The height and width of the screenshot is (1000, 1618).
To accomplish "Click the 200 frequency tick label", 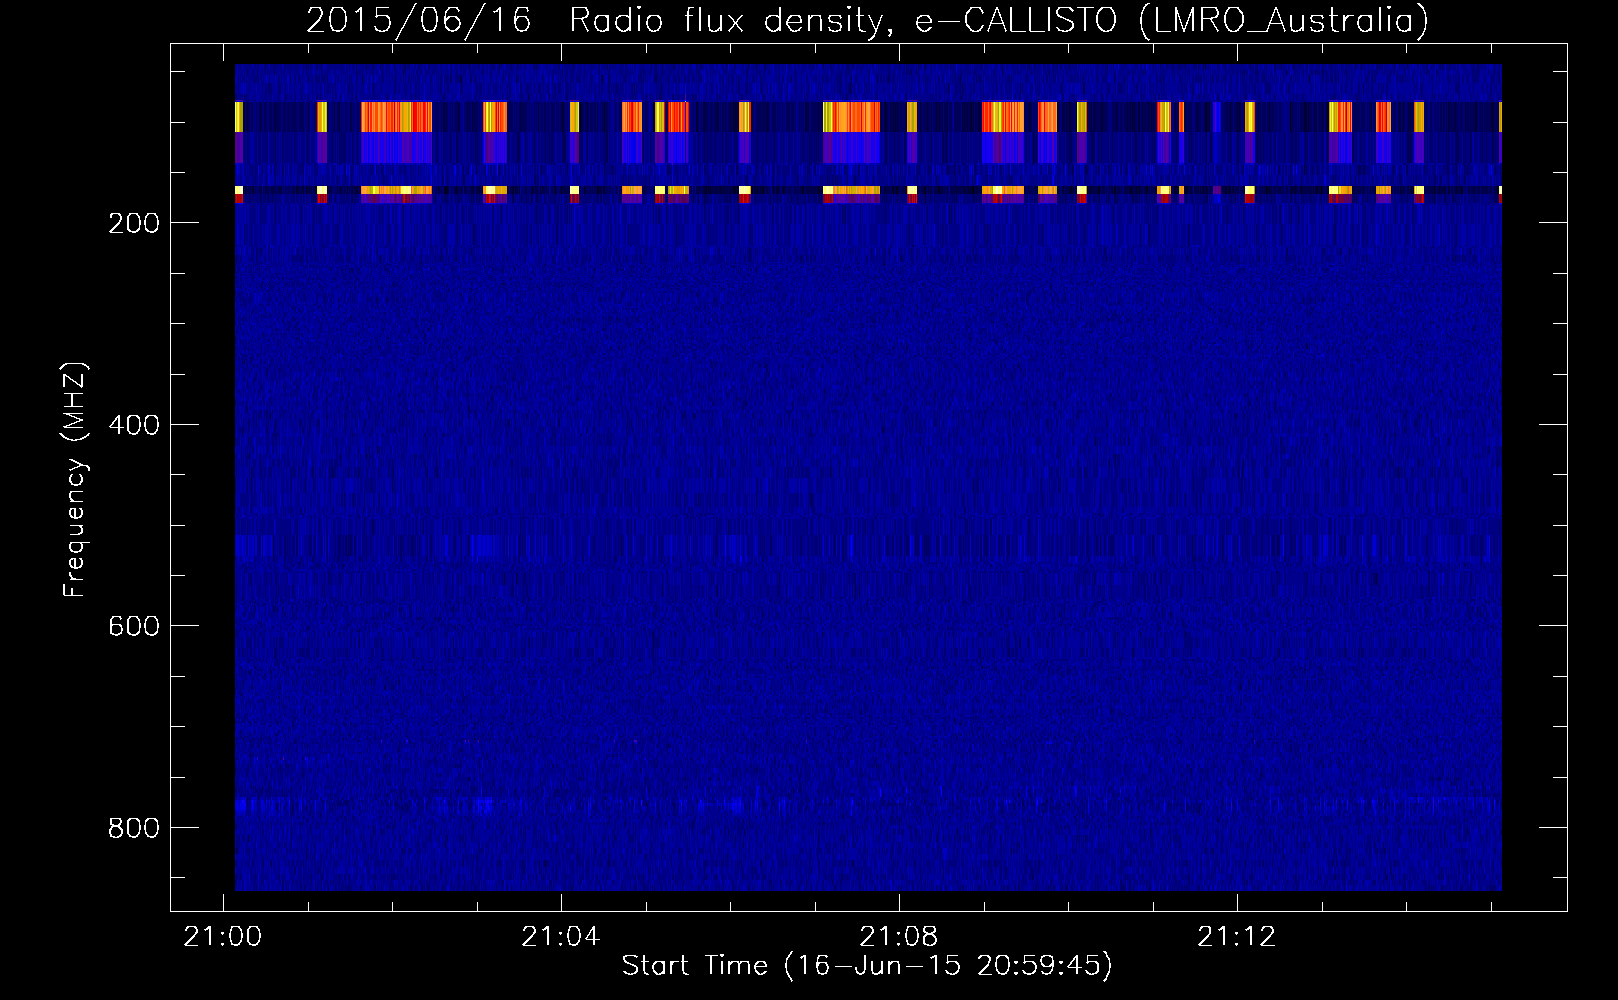I will point(133,223).
